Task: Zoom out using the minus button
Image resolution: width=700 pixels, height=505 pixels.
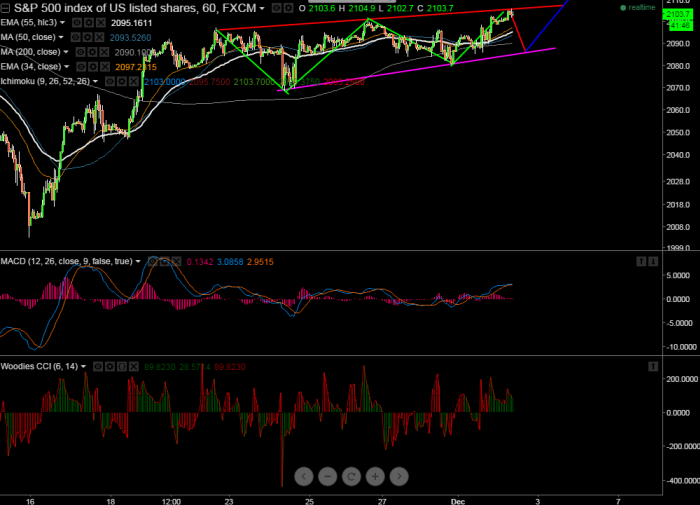Action: pos(327,476)
